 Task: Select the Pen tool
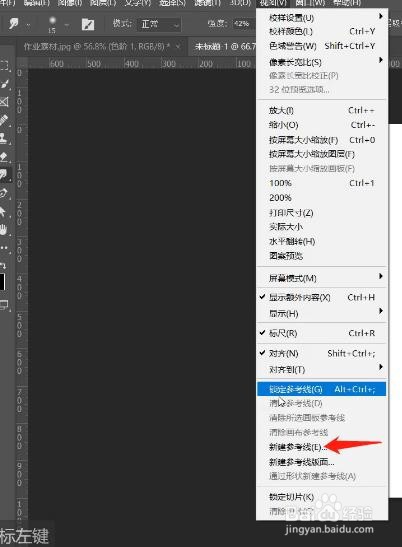point(4,193)
